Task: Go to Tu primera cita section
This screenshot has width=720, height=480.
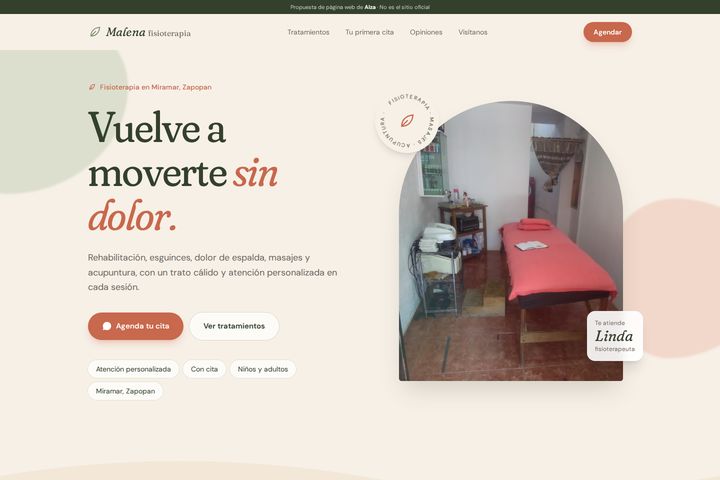Action: point(370,32)
